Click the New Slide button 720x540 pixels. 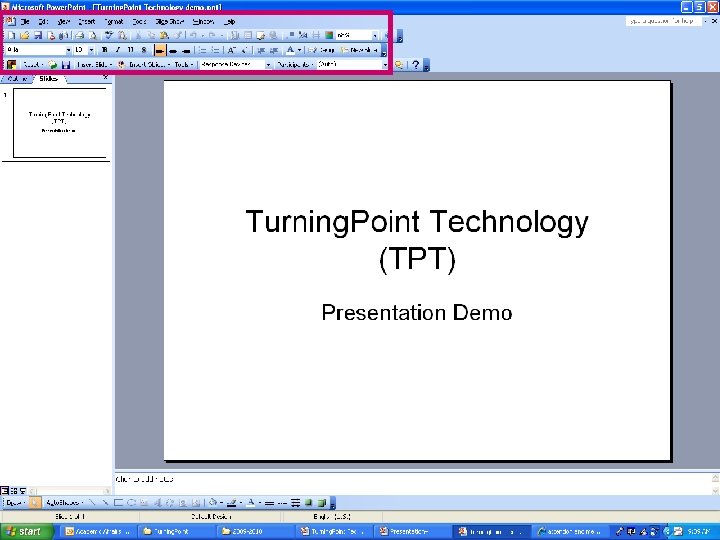click(358, 50)
